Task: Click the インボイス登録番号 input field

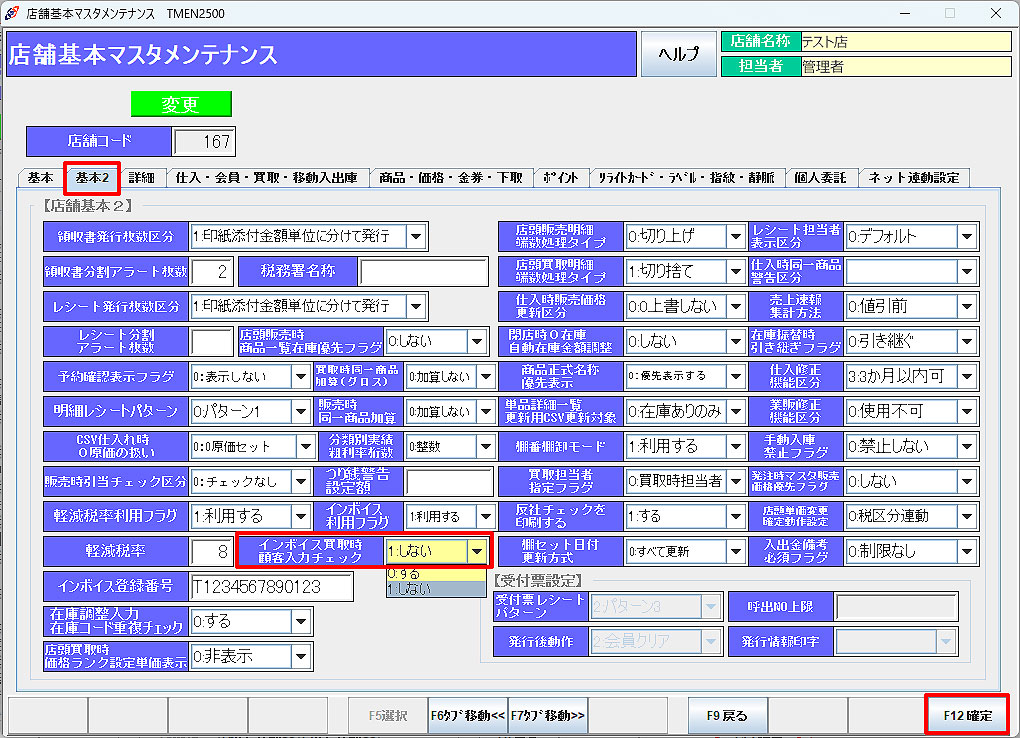Action: tap(271, 587)
